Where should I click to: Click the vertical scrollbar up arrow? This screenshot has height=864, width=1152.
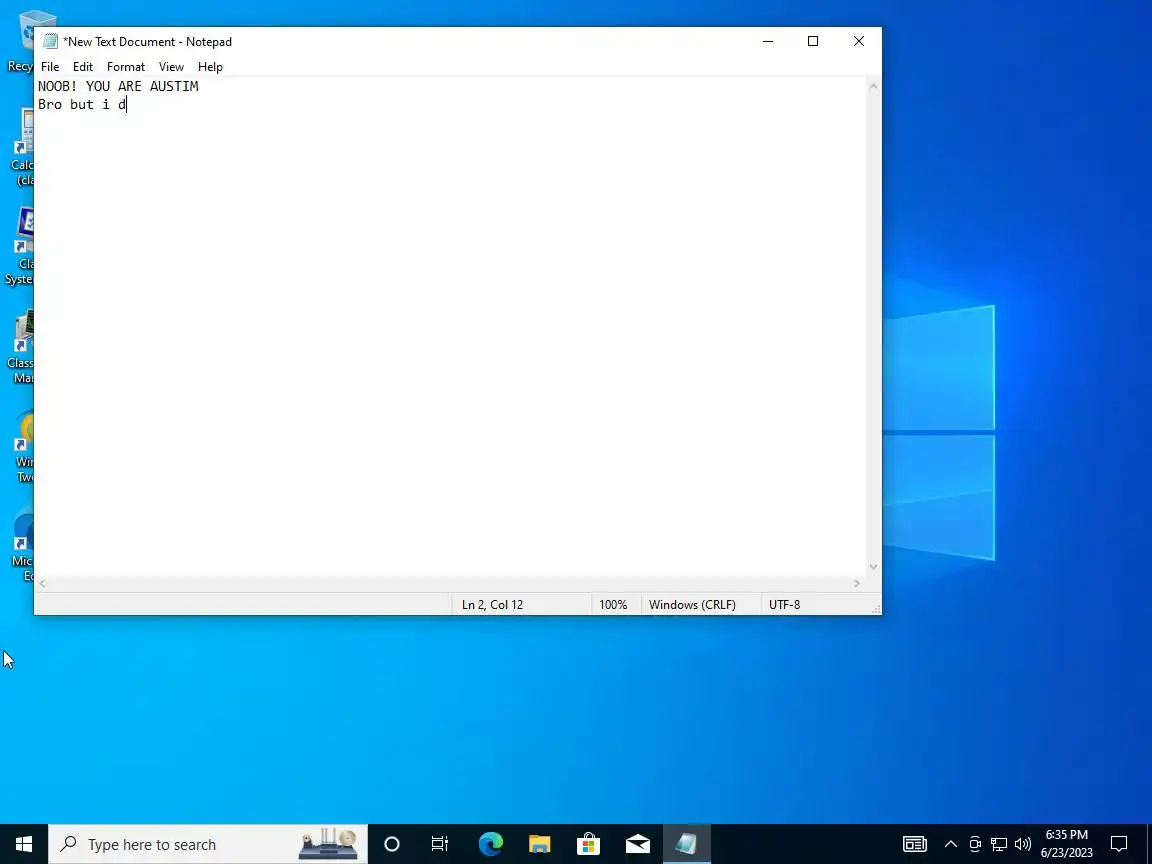pyautogui.click(x=873, y=86)
